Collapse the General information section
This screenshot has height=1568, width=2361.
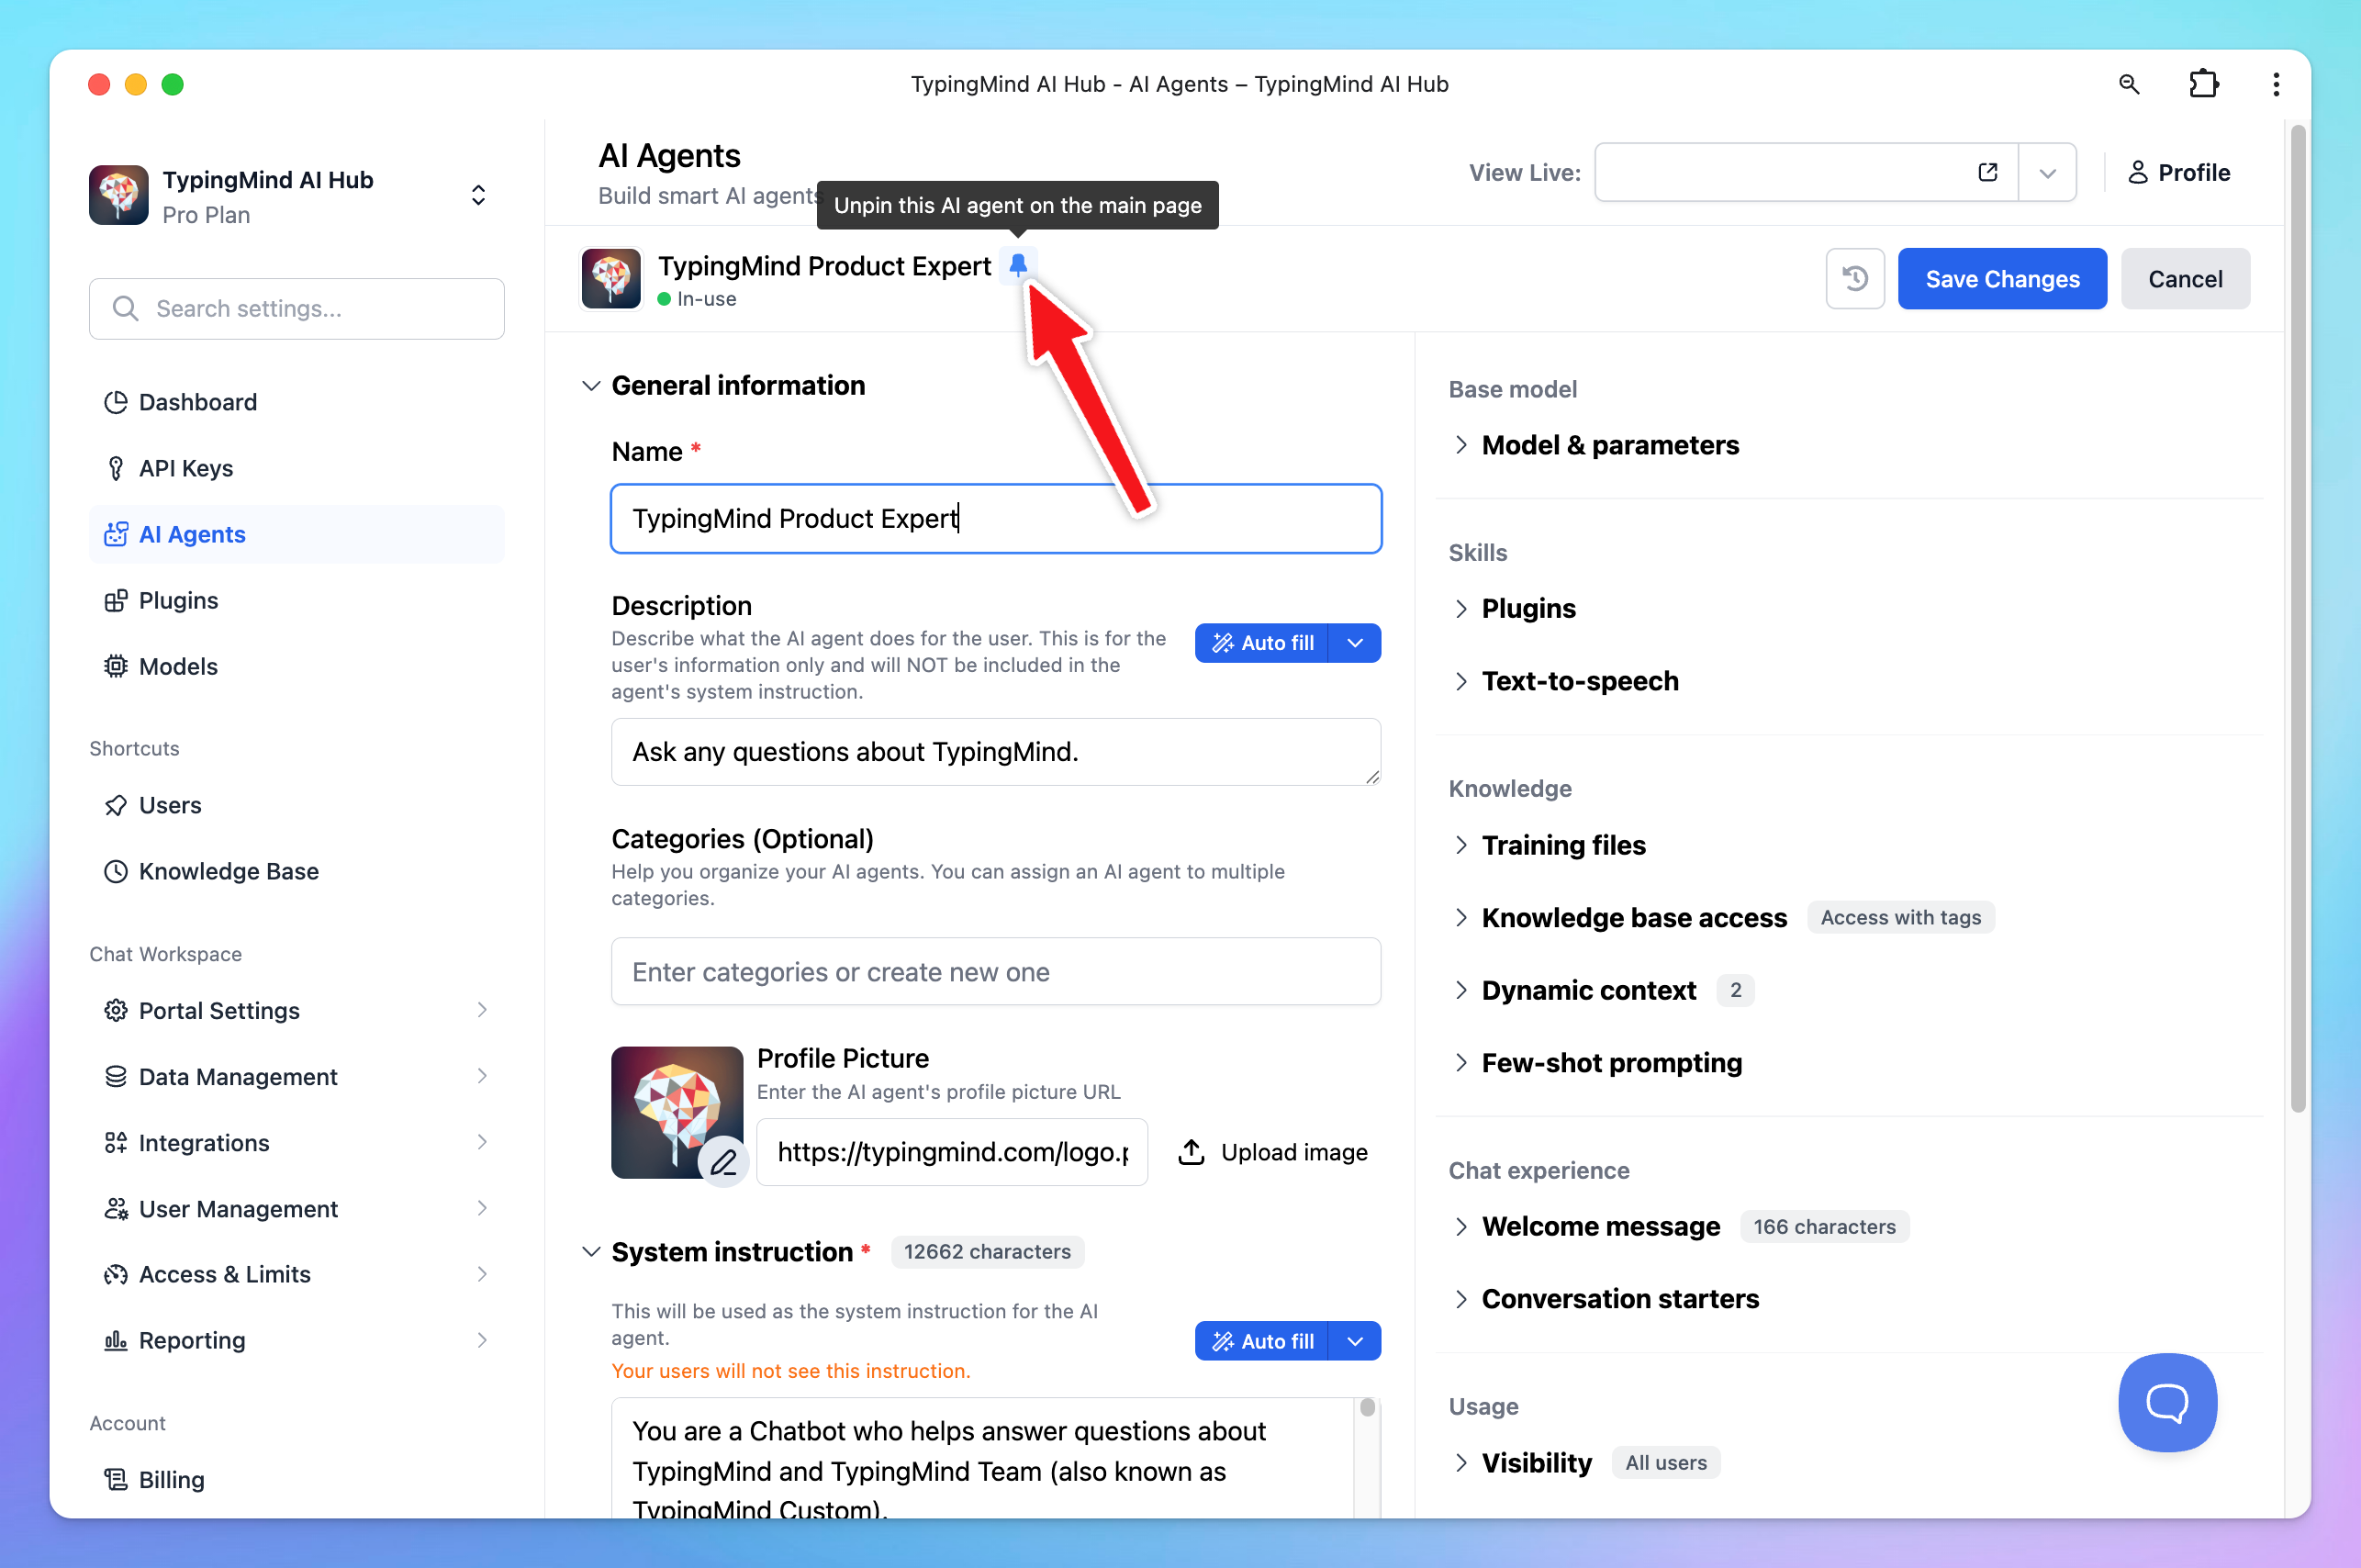[x=591, y=386]
